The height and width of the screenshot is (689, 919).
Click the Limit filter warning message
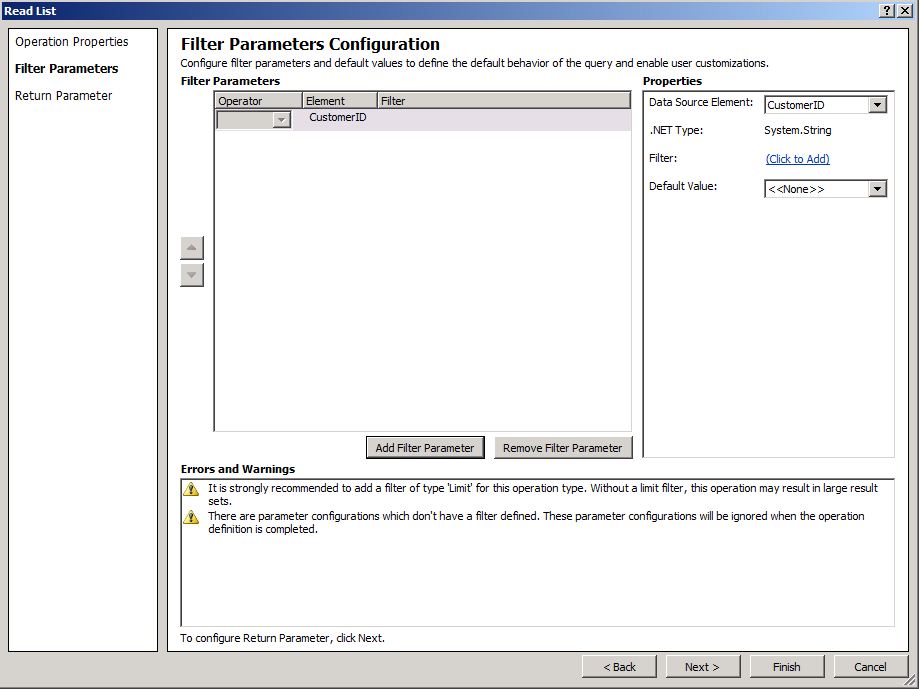(x=543, y=494)
